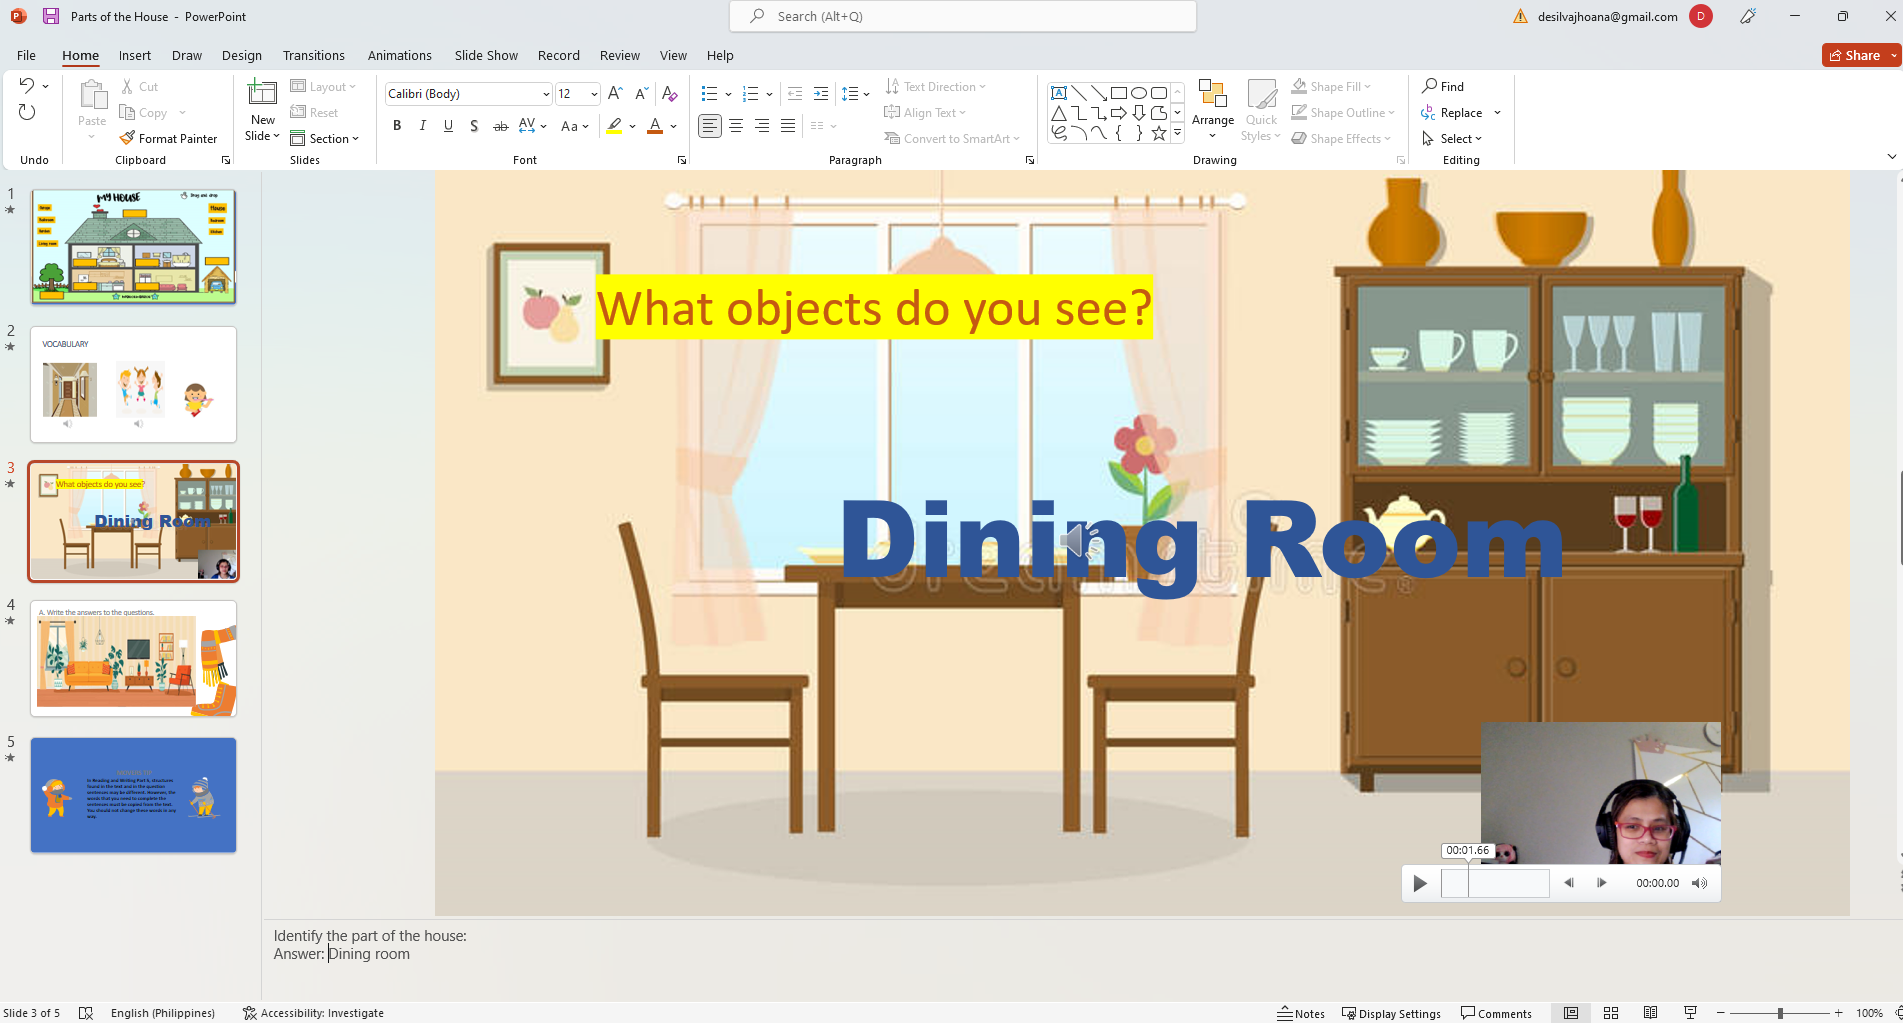This screenshot has height=1023, width=1903.
Task: Select slide 1 thumbnail My House
Action: pyautogui.click(x=133, y=246)
